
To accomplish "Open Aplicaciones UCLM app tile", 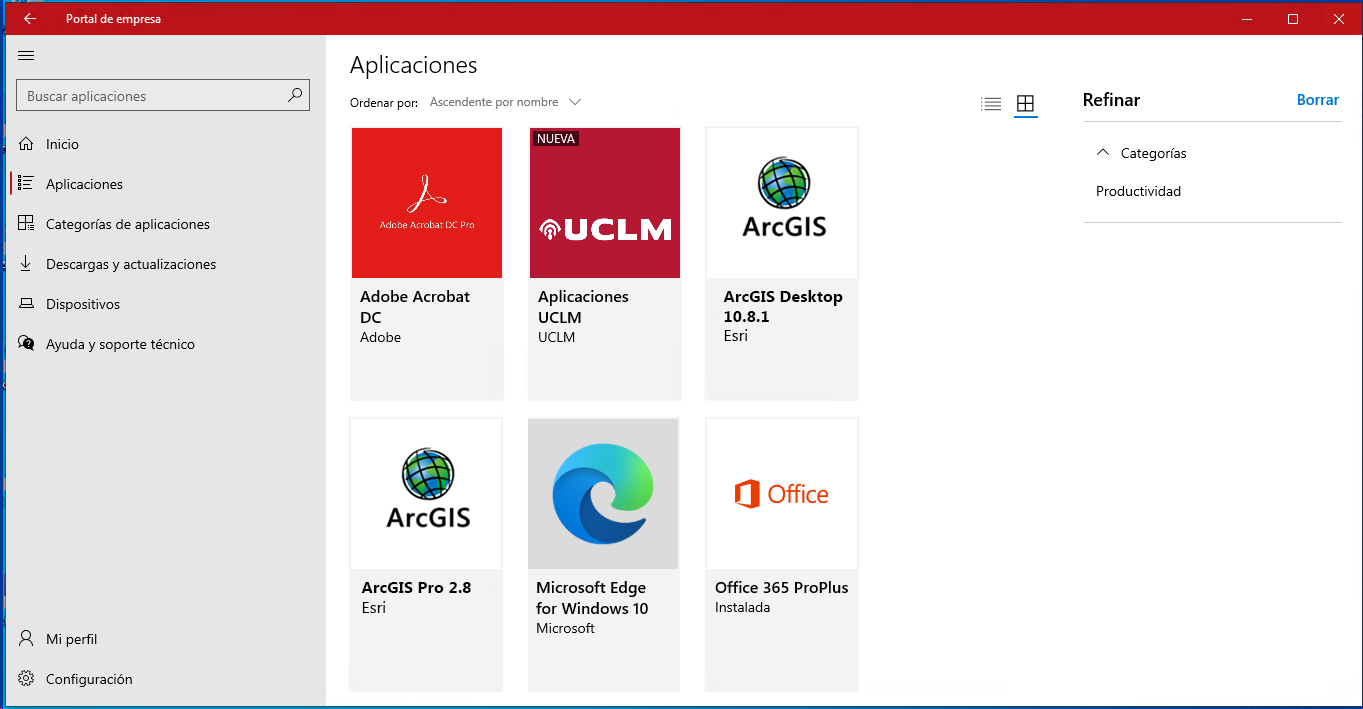I will [605, 262].
